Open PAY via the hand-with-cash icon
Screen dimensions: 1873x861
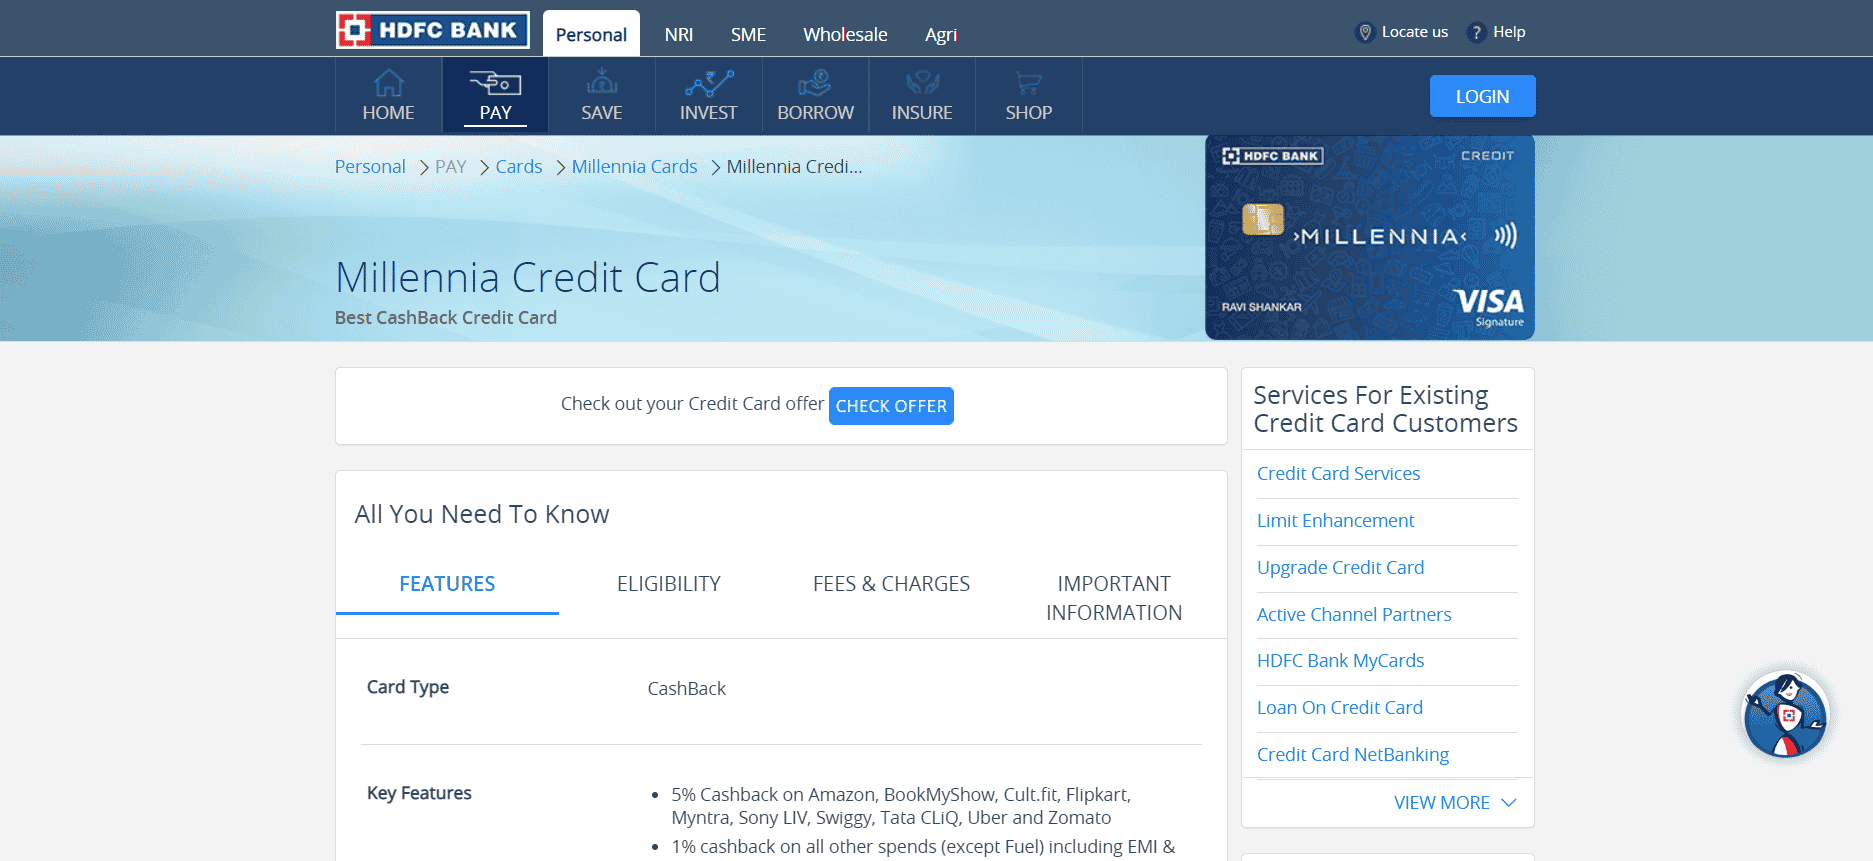(495, 83)
